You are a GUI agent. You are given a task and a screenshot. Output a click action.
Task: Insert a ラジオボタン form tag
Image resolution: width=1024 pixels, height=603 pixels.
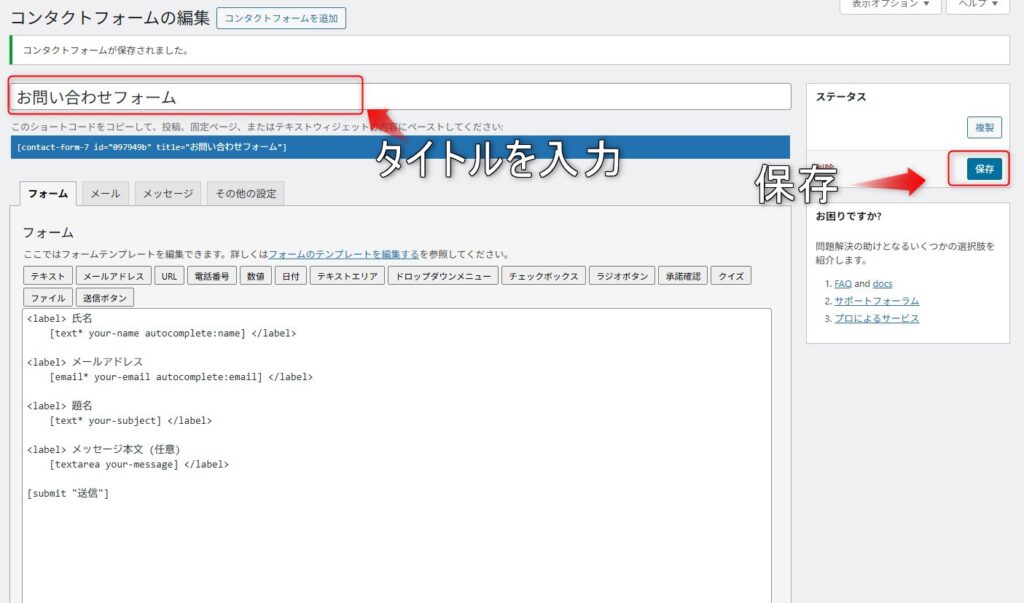[621, 276]
